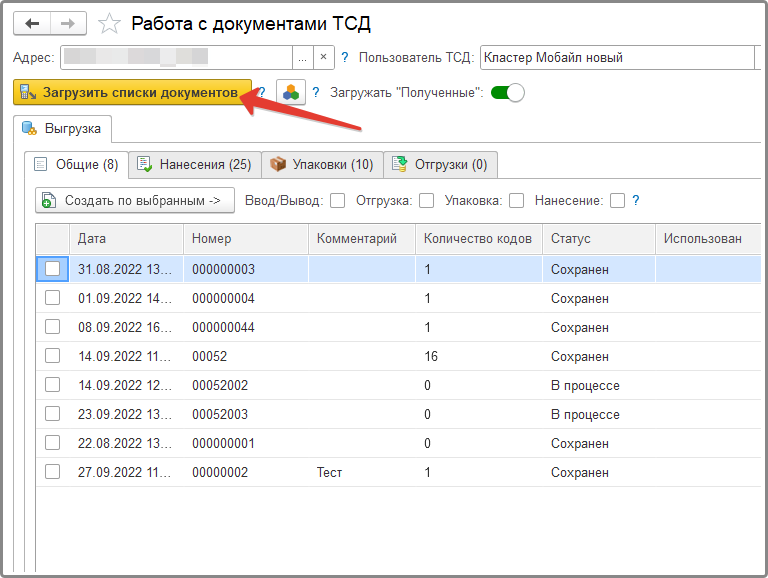Toggle the Загружать "Полученные" switch
Screen dimensions: 768x578
click(507, 93)
